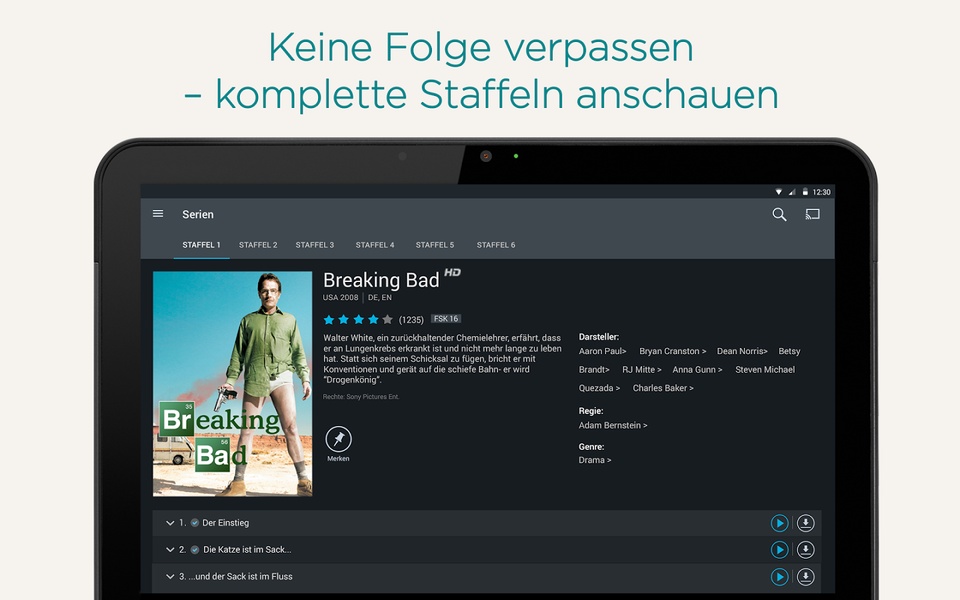Open the Drama genre link
The width and height of the screenshot is (960, 600).
click(x=594, y=460)
